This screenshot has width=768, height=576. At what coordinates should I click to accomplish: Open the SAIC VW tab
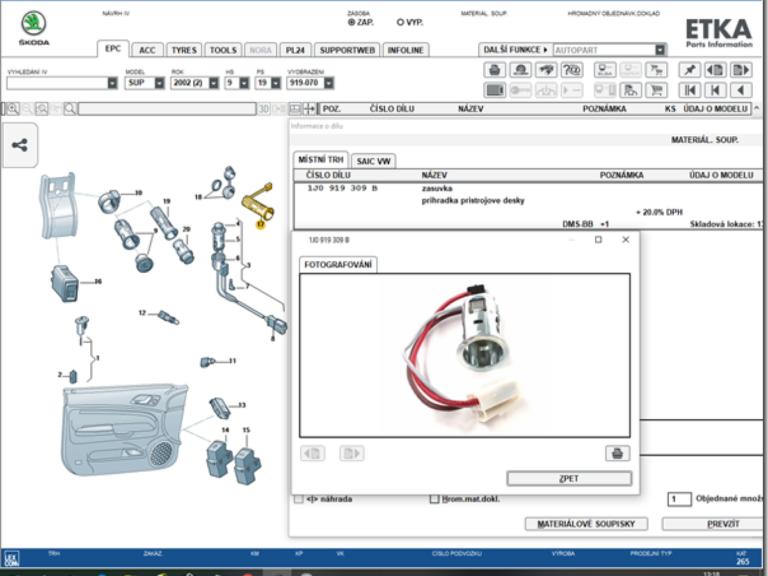pos(373,160)
